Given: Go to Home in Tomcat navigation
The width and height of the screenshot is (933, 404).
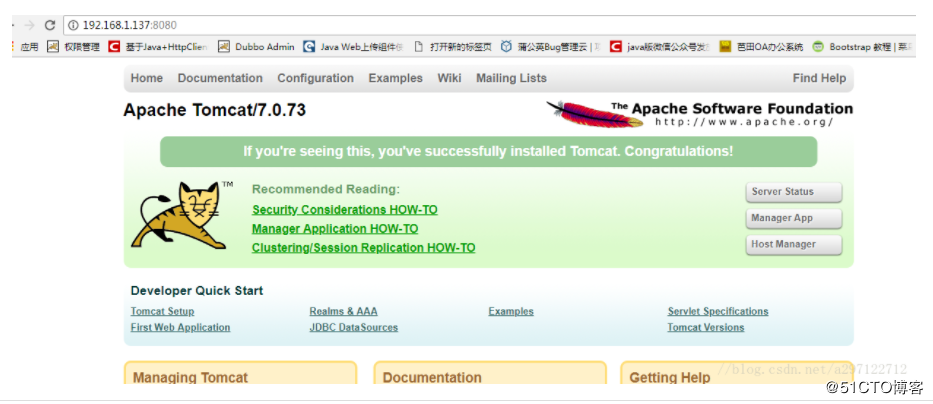Looking at the screenshot, I should [146, 78].
